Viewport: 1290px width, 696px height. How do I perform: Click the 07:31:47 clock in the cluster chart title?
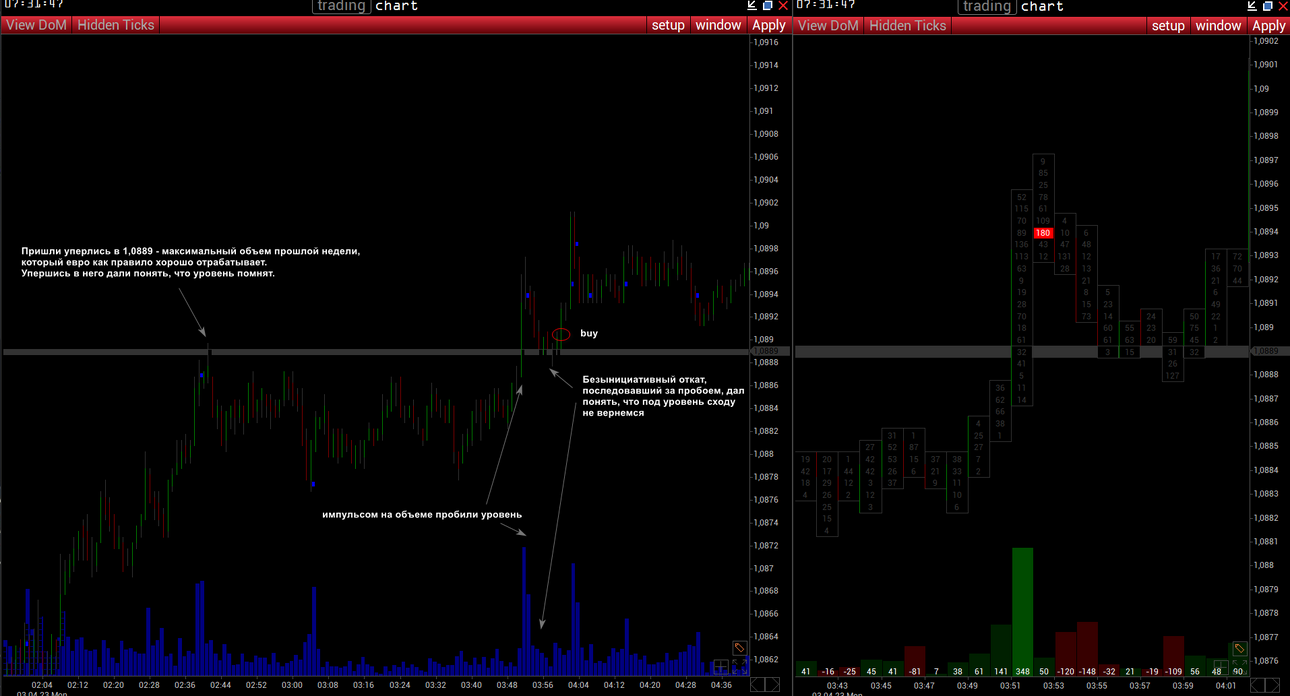(x=826, y=5)
